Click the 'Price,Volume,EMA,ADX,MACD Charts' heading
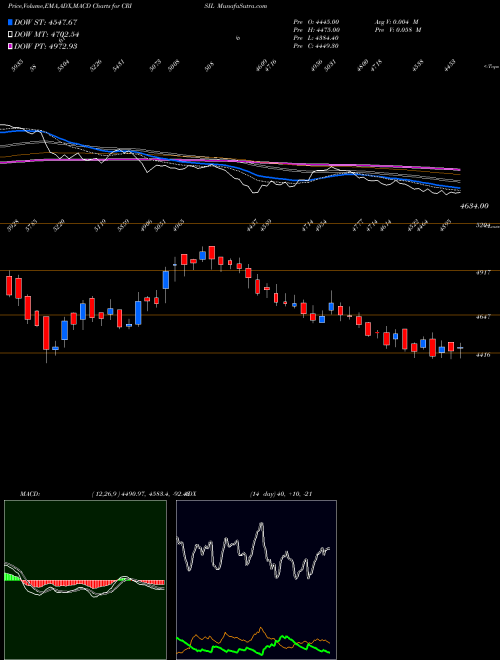Viewport: 500px width, 660px height. (x=59, y=6)
